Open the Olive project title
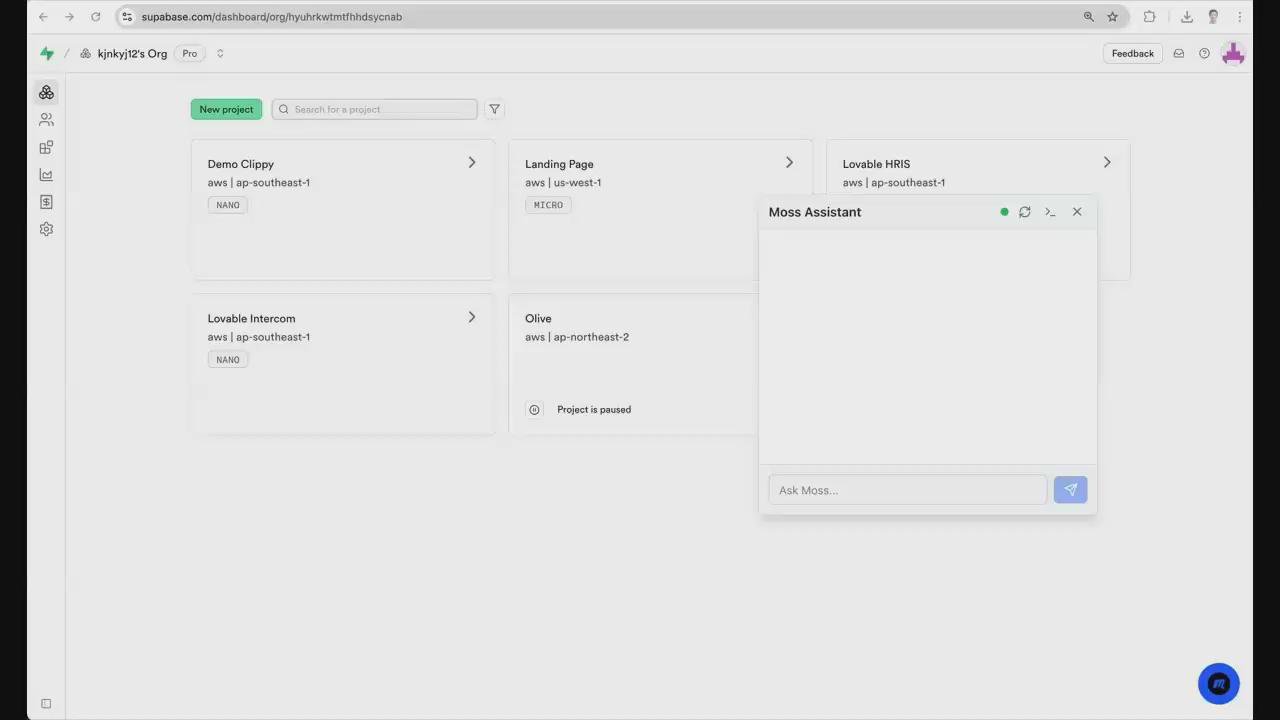This screenshot has height=720, width=1280. pos(538,318)
